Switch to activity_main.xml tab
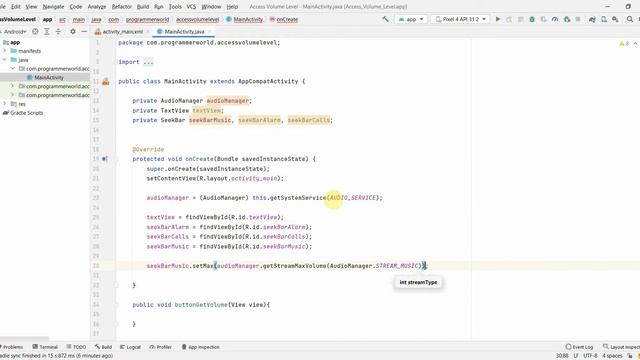This screenshot has height=360, width=640. (x=122, y=31)
